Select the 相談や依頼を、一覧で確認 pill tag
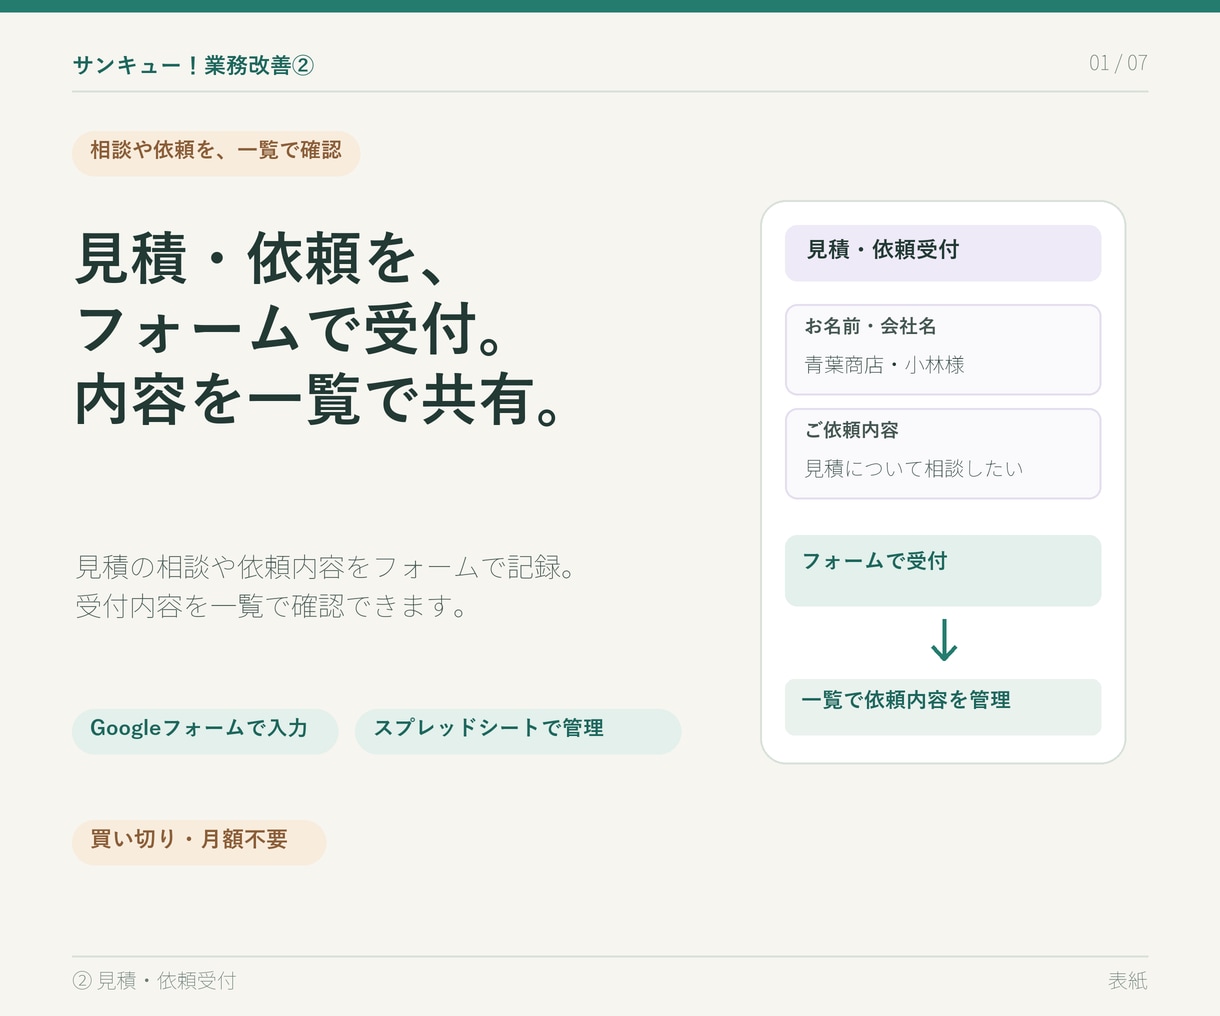The image size is (1220, 1016). [x=216, y=153]
